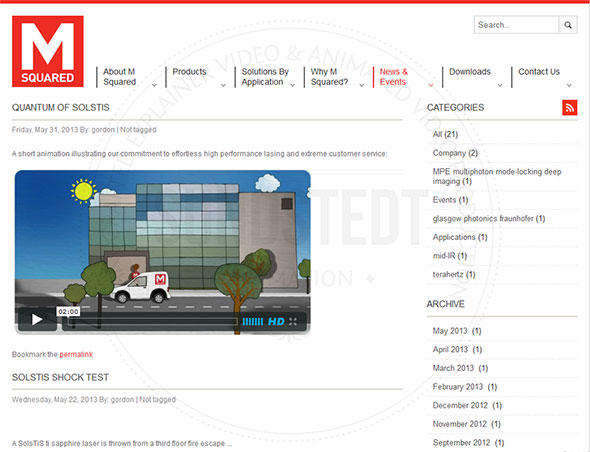
Task: Open the News & Events menu
Action: click(x=394, y=77)
